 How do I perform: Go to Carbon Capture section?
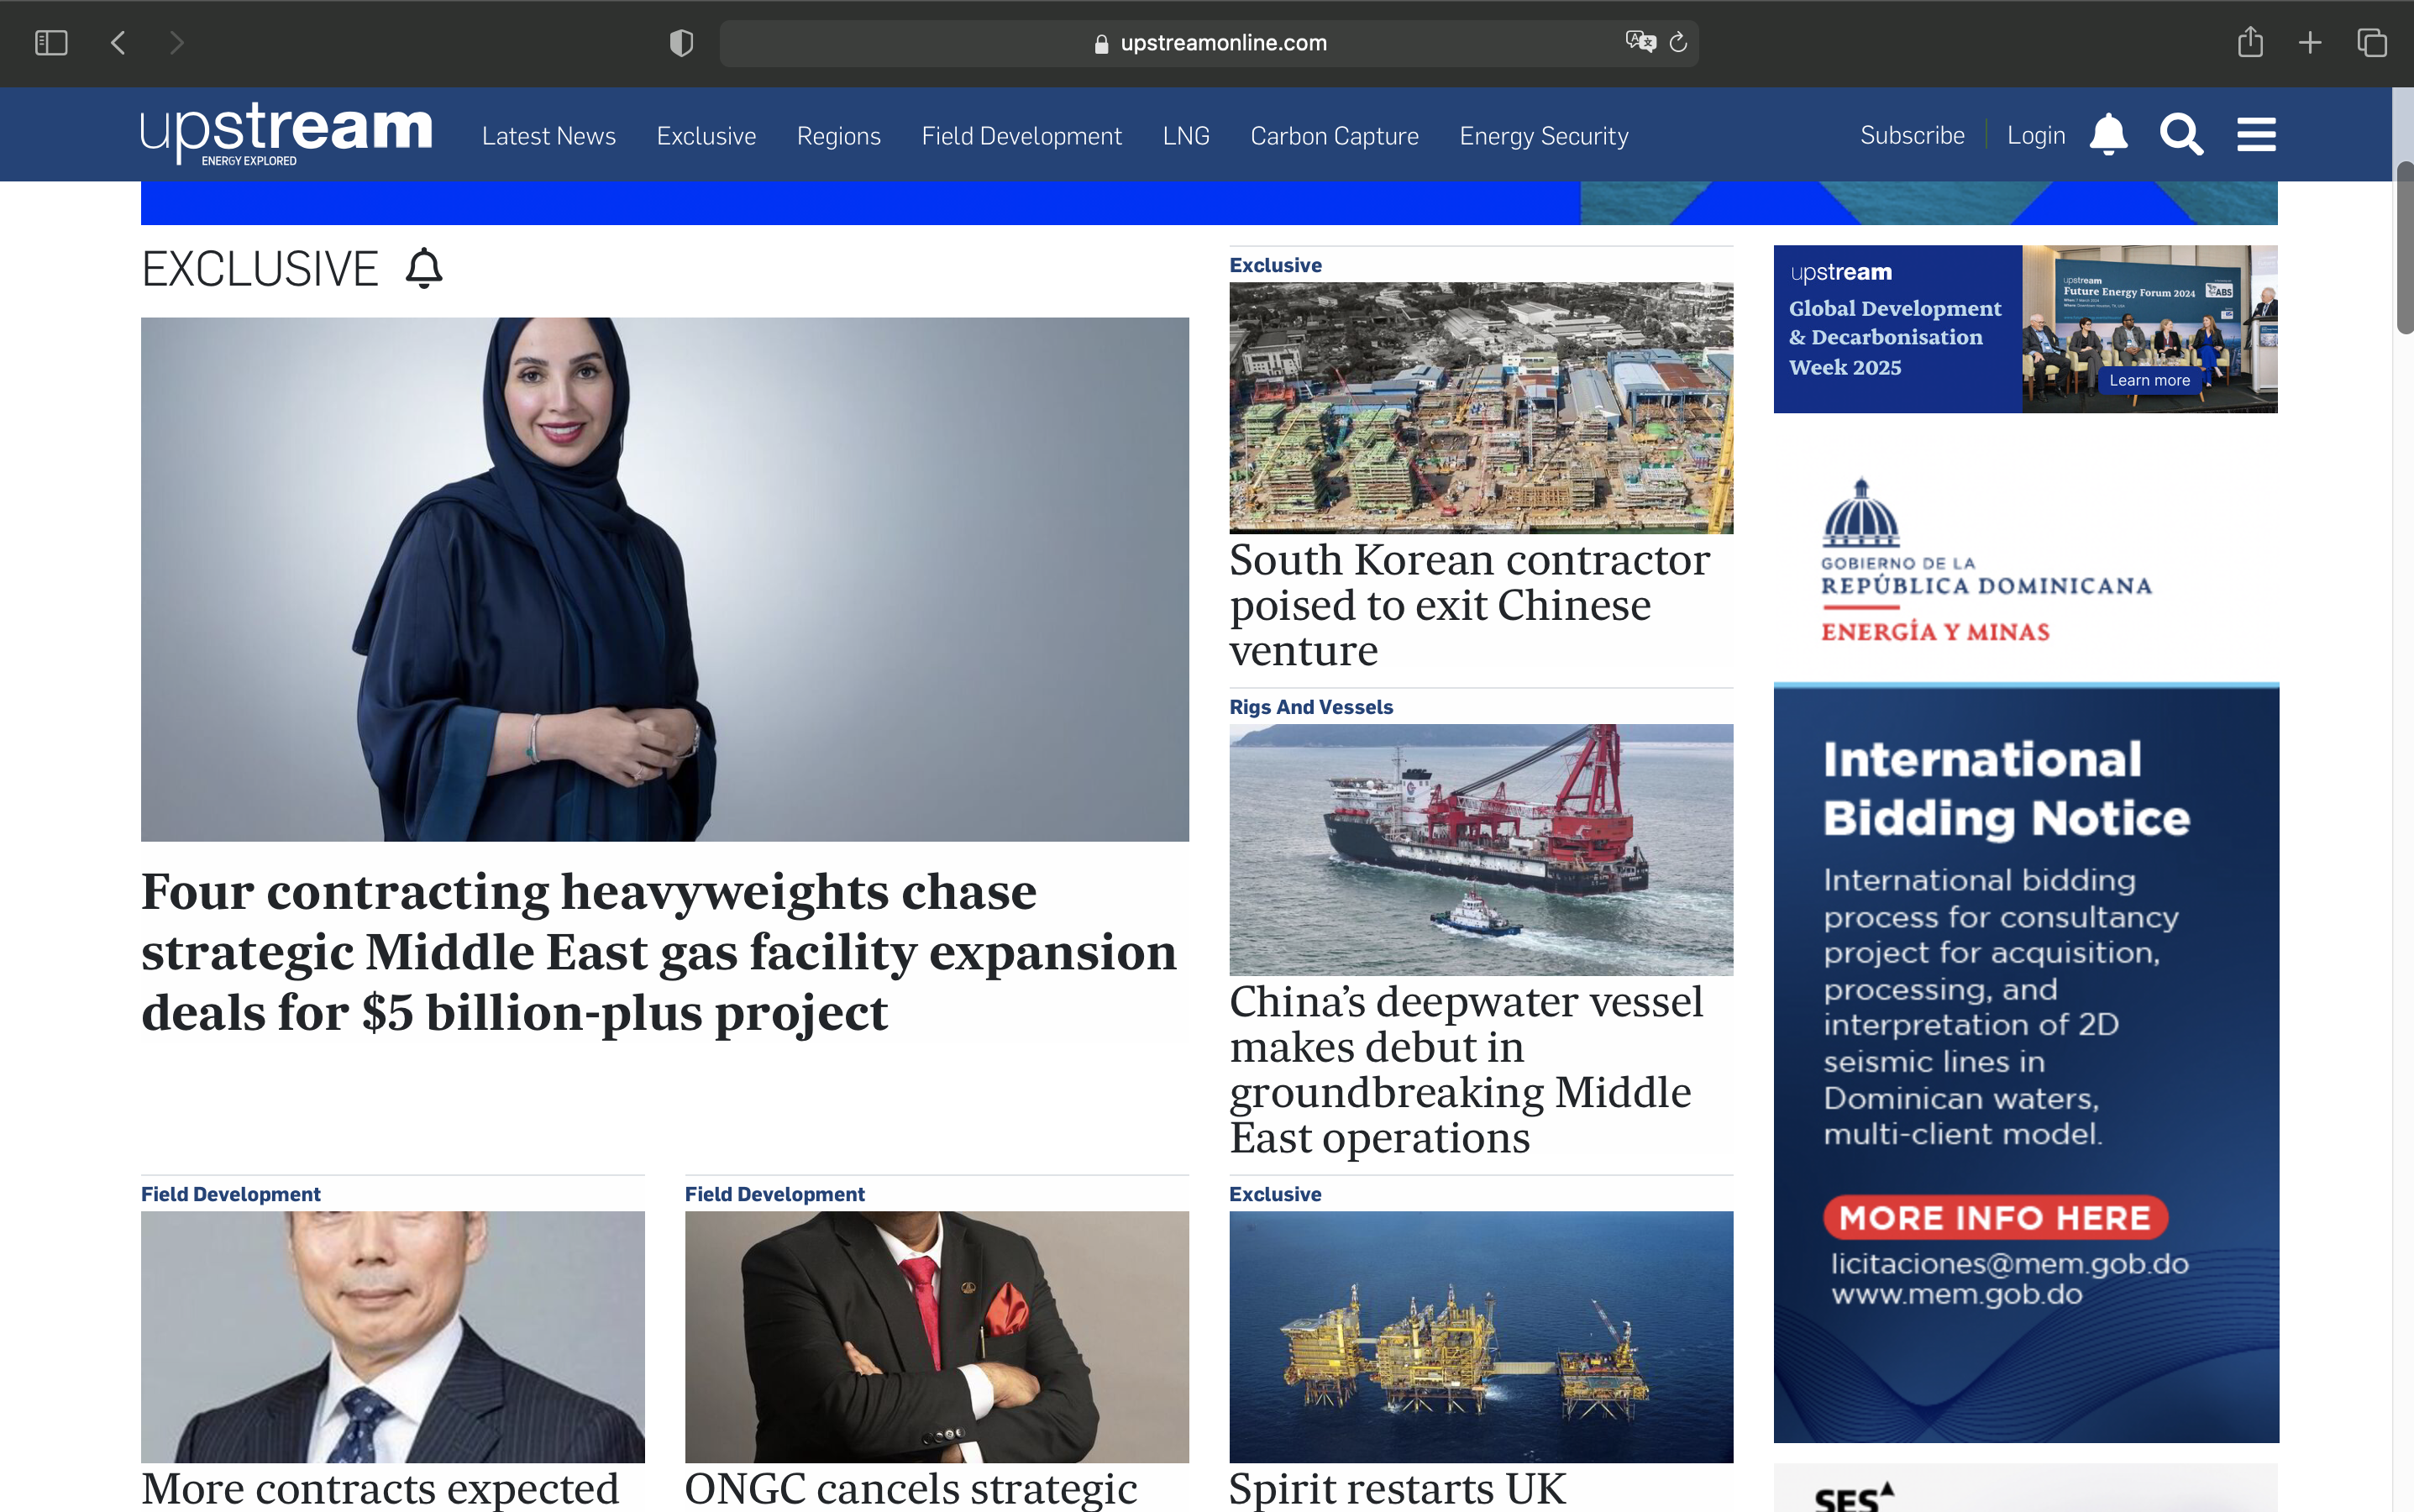(1334, 136)
